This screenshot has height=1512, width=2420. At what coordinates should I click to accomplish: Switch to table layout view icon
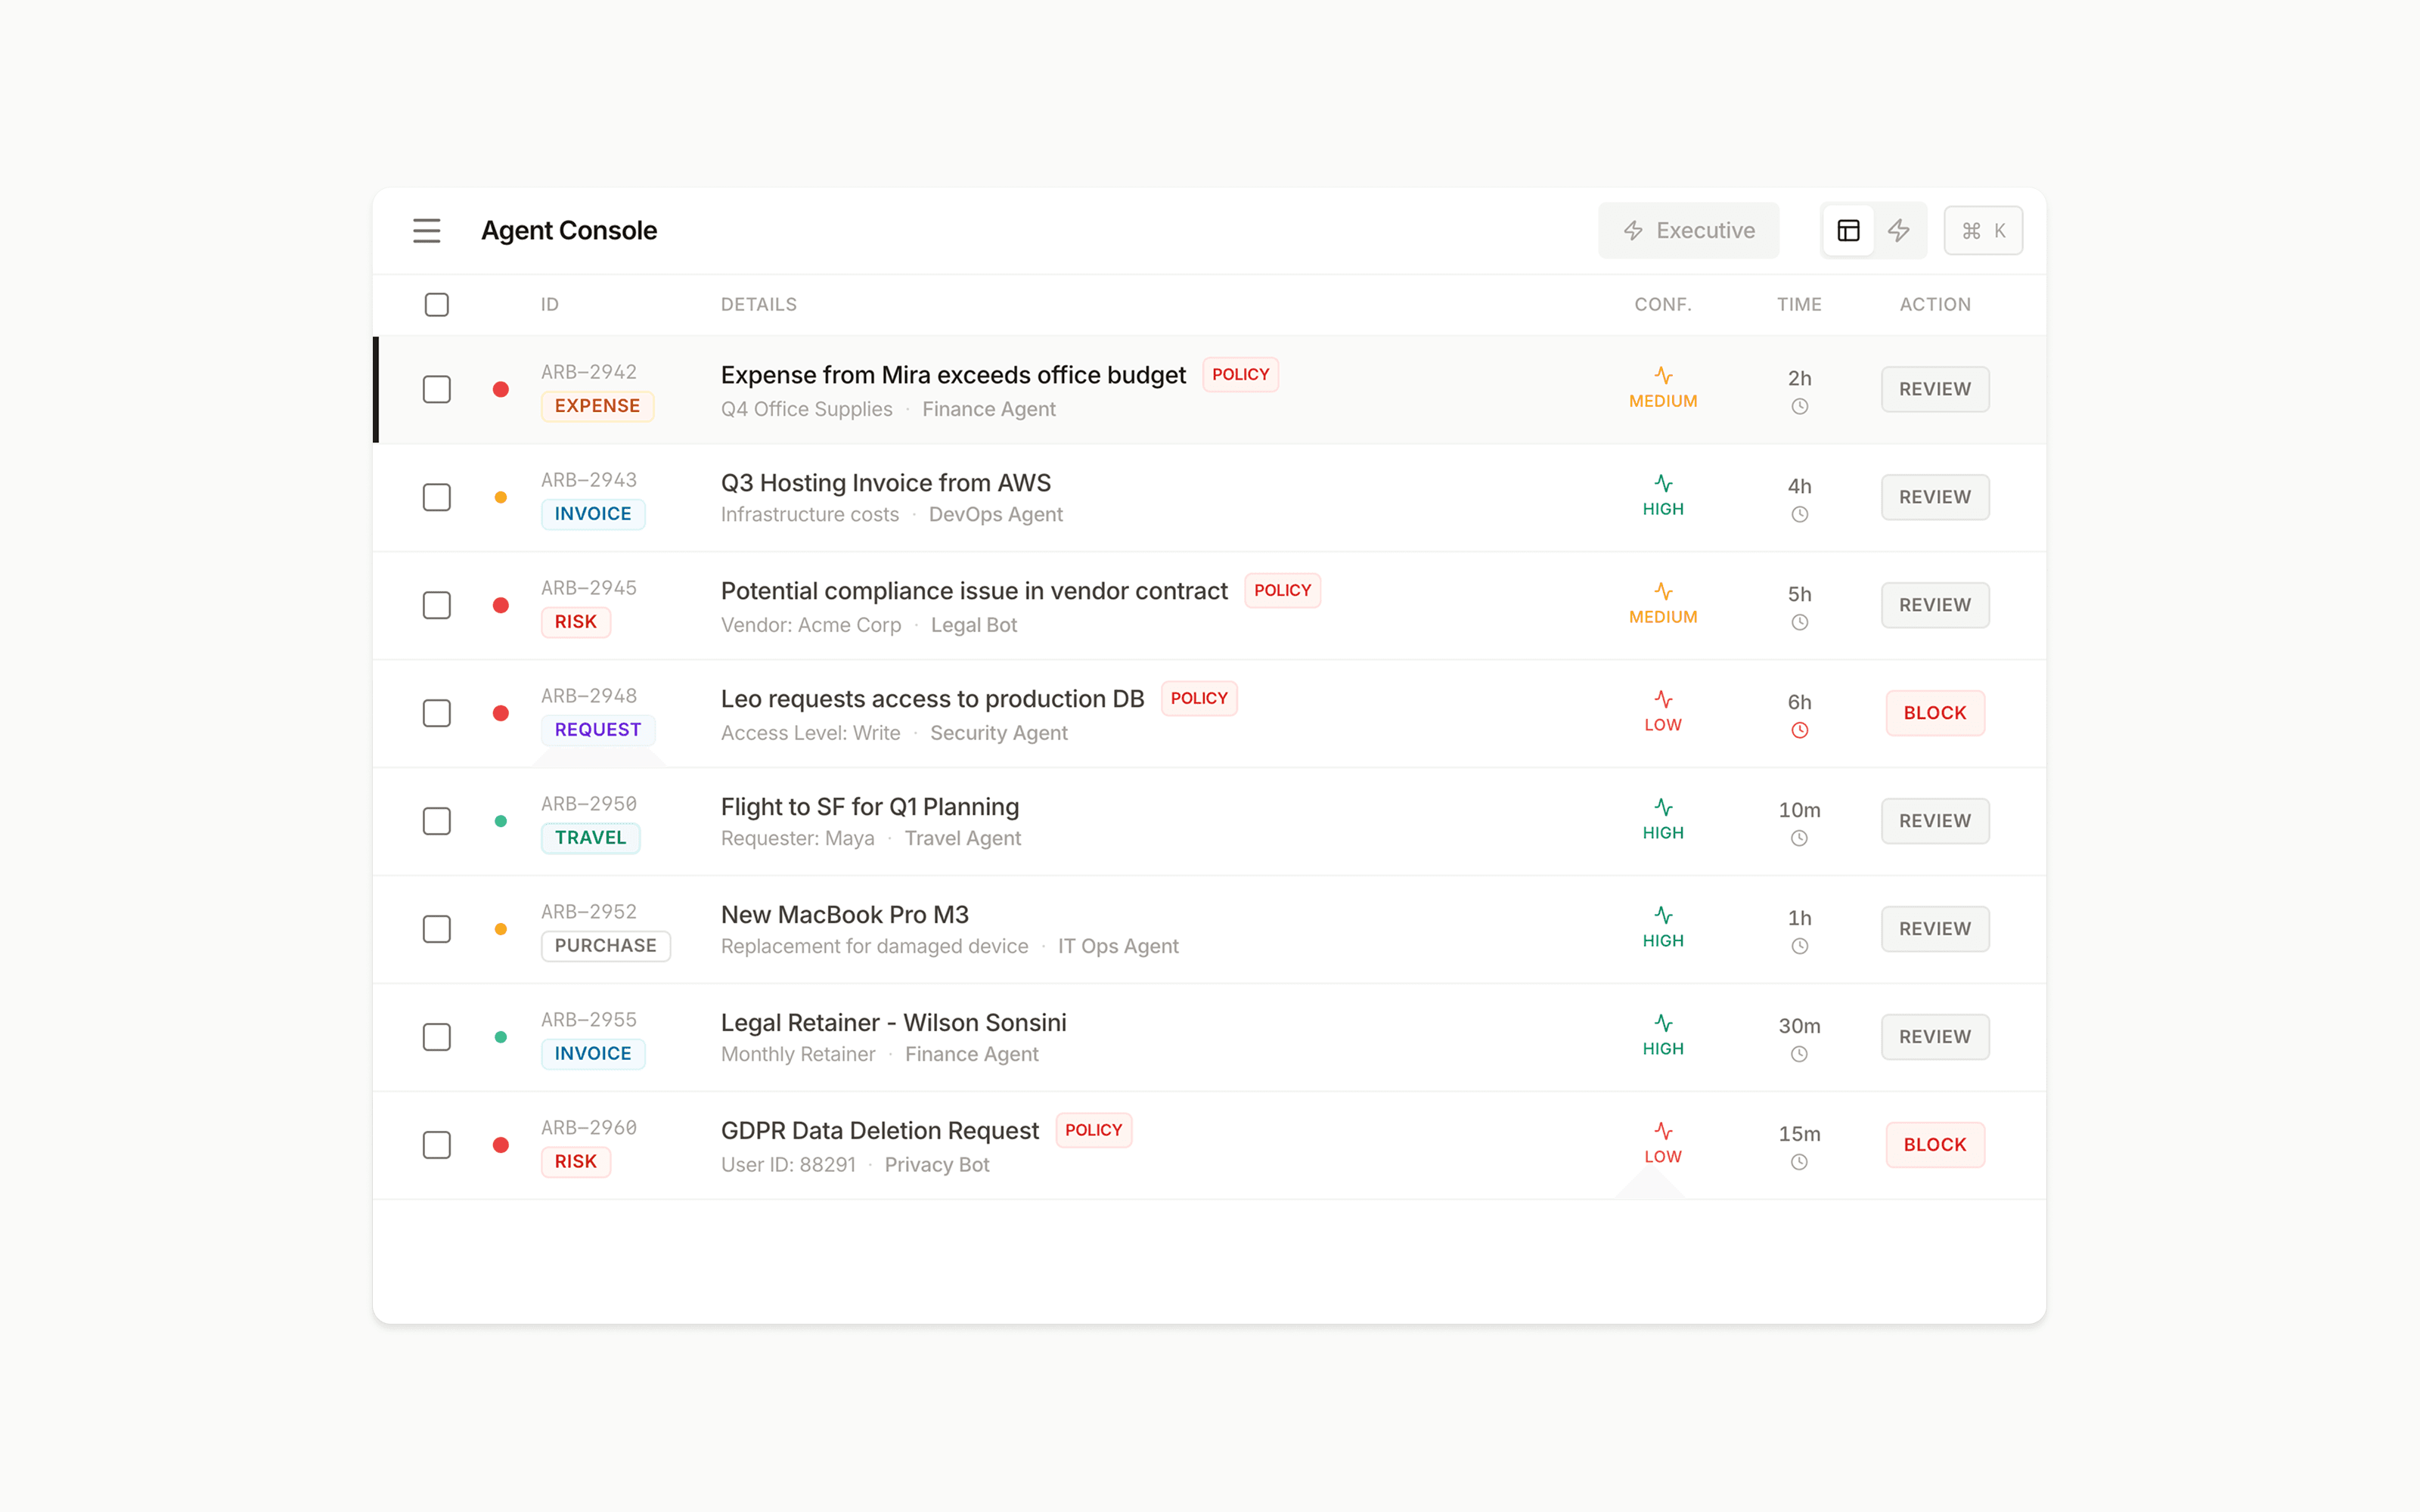coord(1848,231)
